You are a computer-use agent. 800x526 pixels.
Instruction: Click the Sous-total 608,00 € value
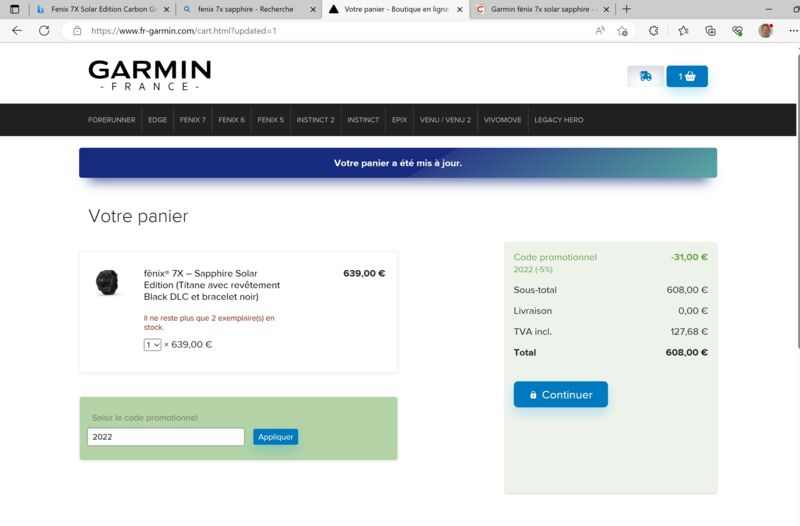click(687, 290)
